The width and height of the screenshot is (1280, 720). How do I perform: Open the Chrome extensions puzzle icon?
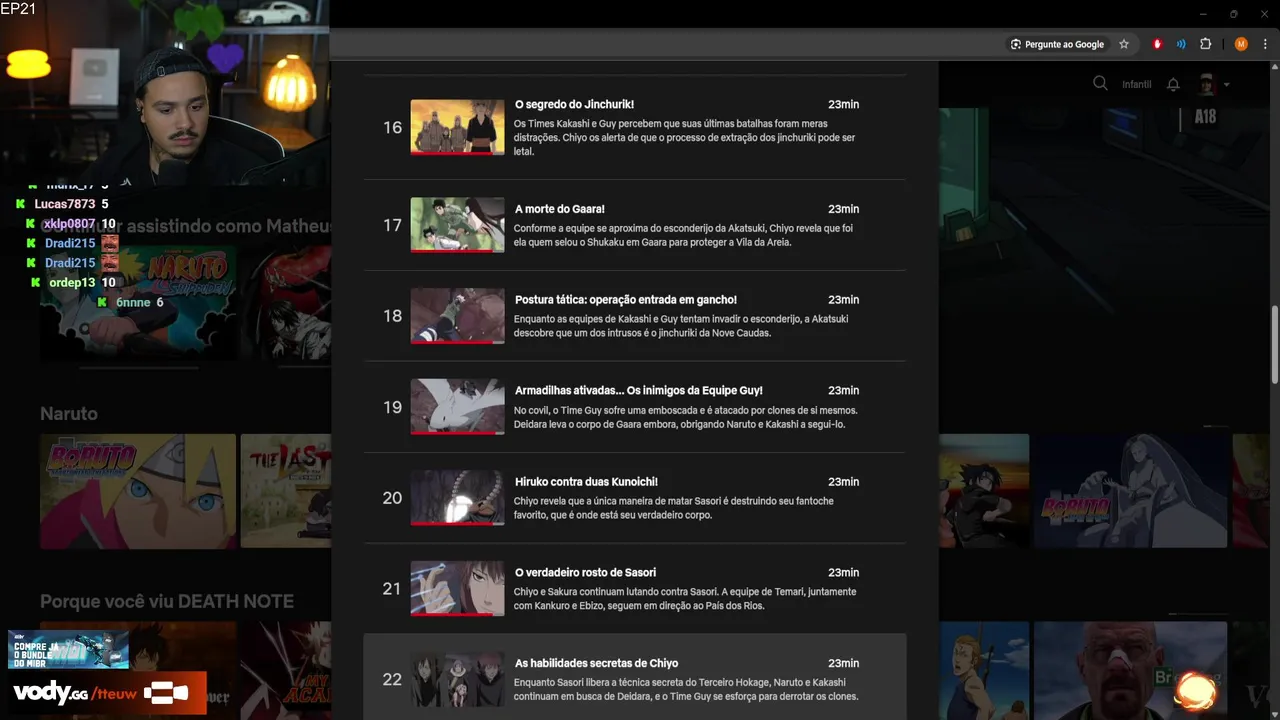pyautogui.click(x=1205, y=44)
